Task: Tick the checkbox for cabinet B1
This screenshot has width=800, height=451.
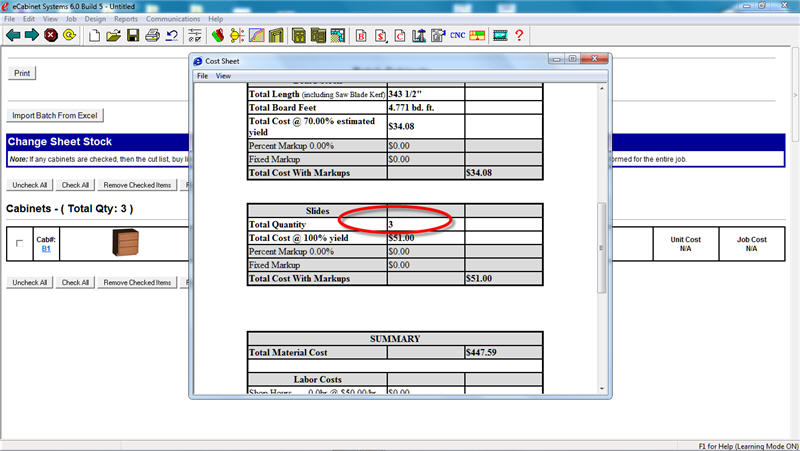Action: click(20, 243)
